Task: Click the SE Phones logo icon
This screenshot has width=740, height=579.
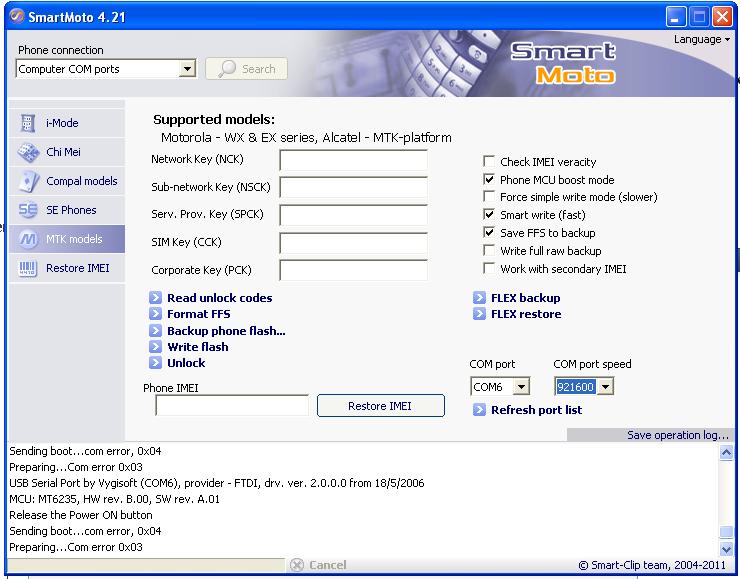Action: pyautogui.click(x=28, y=210)
